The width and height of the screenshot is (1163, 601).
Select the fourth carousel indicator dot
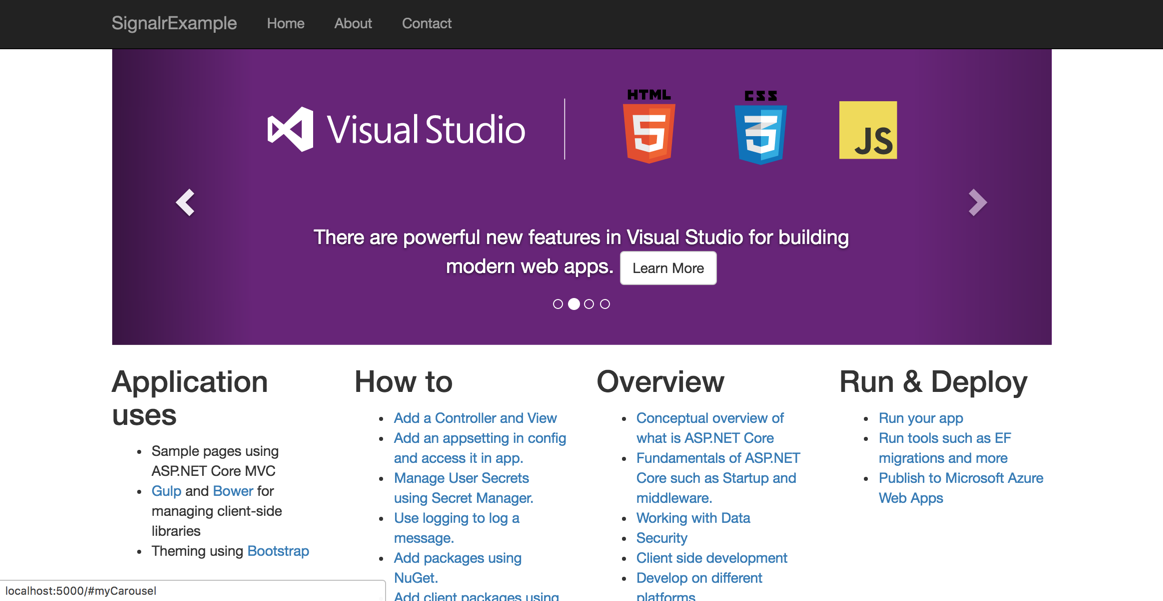pos(605,304)
